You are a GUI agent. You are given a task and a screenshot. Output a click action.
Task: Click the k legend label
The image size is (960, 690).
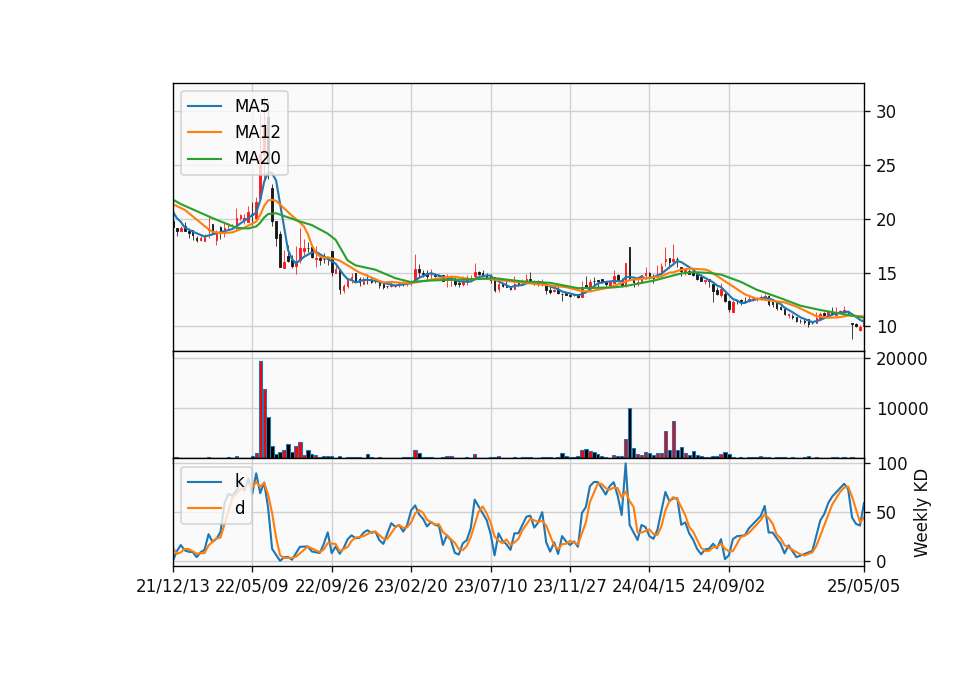coord(239,481)
